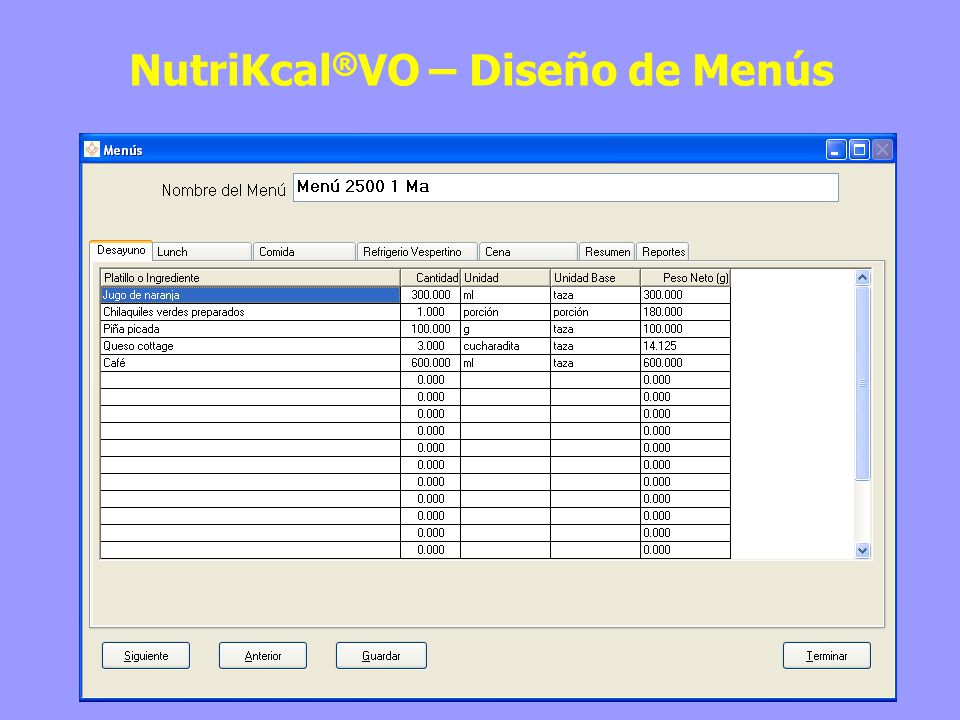
Task: Click unit cucharadita for Queso cottage
Action: point(505,346)
